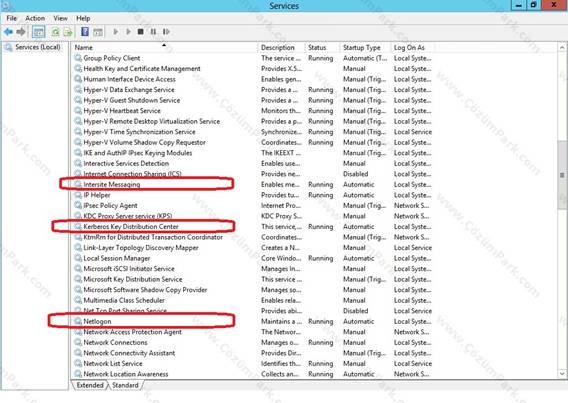Image resolution: width=568 pixels, height=403 pixels.
Task: Click the Stop Service toolbar button
Action: pos(141,32)
